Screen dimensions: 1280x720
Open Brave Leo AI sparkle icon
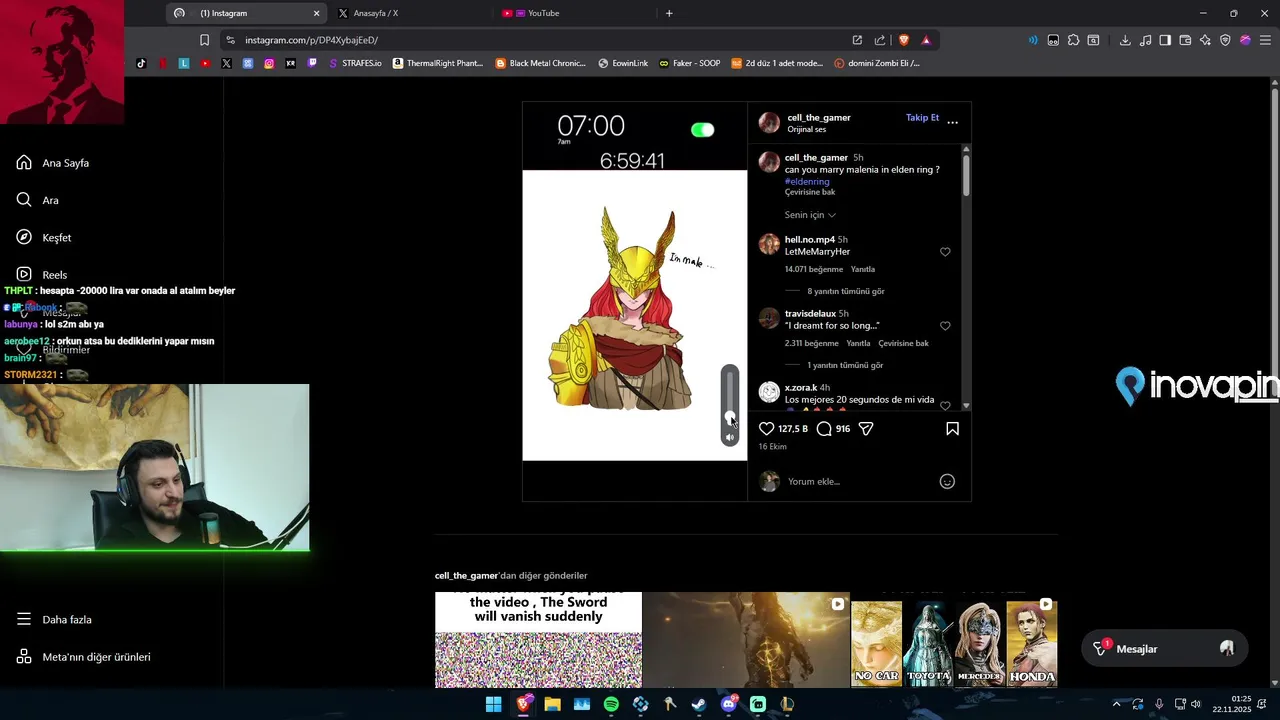1205,40
